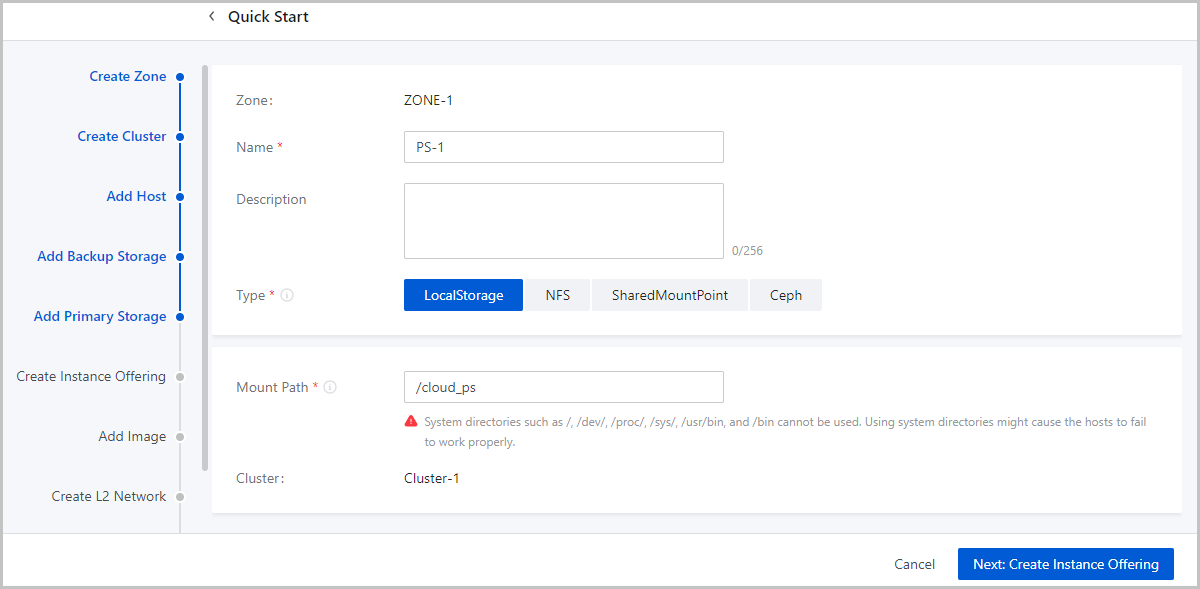Viewport: 1200px width, 589px height.
Task: Select the Ceph storage type
Action: point(786,295)
